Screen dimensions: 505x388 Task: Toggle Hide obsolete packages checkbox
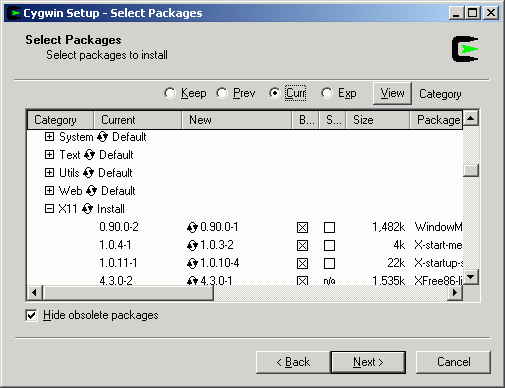click(31, 315)
